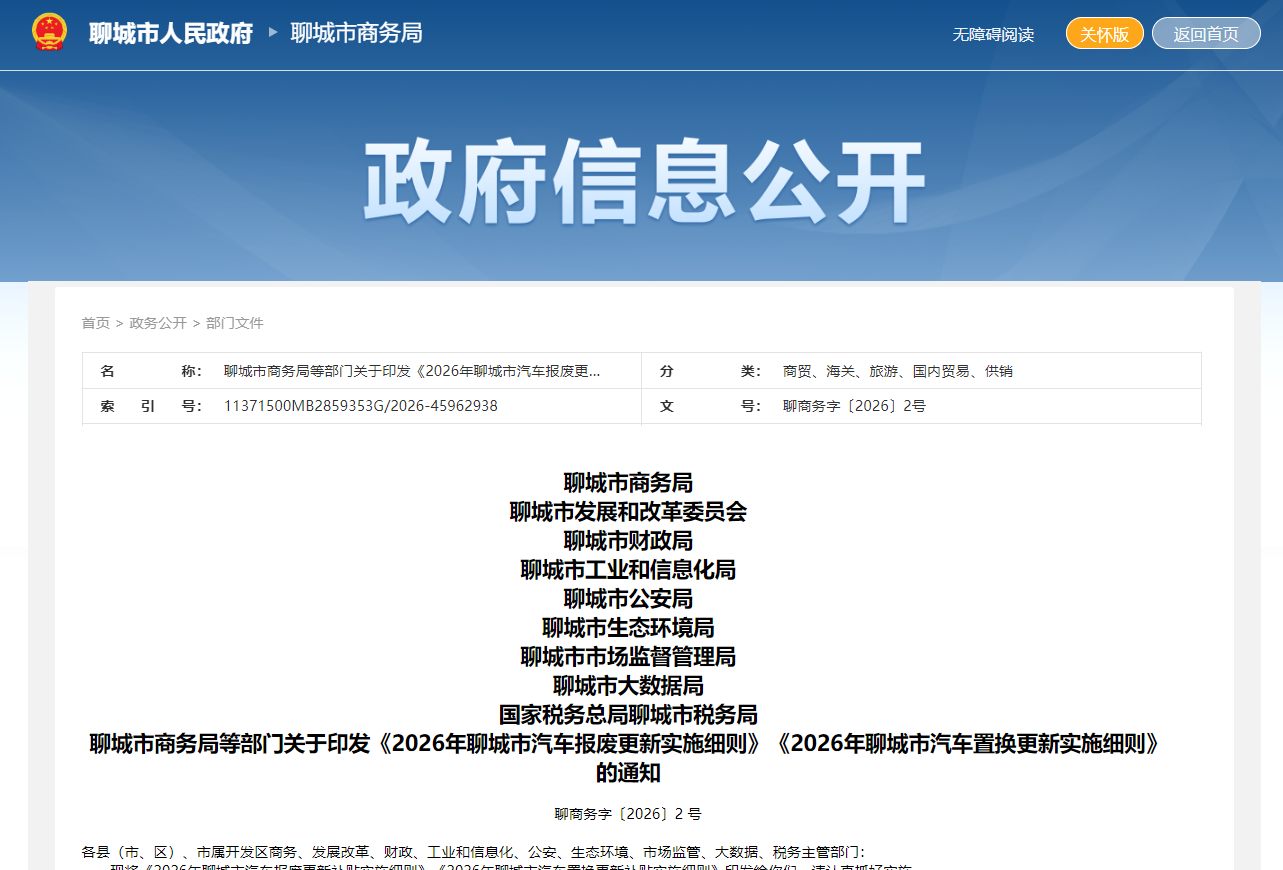Click the arrow separator icon in header
Viewport: 1283px width, 870px height.
coord(273,32)
